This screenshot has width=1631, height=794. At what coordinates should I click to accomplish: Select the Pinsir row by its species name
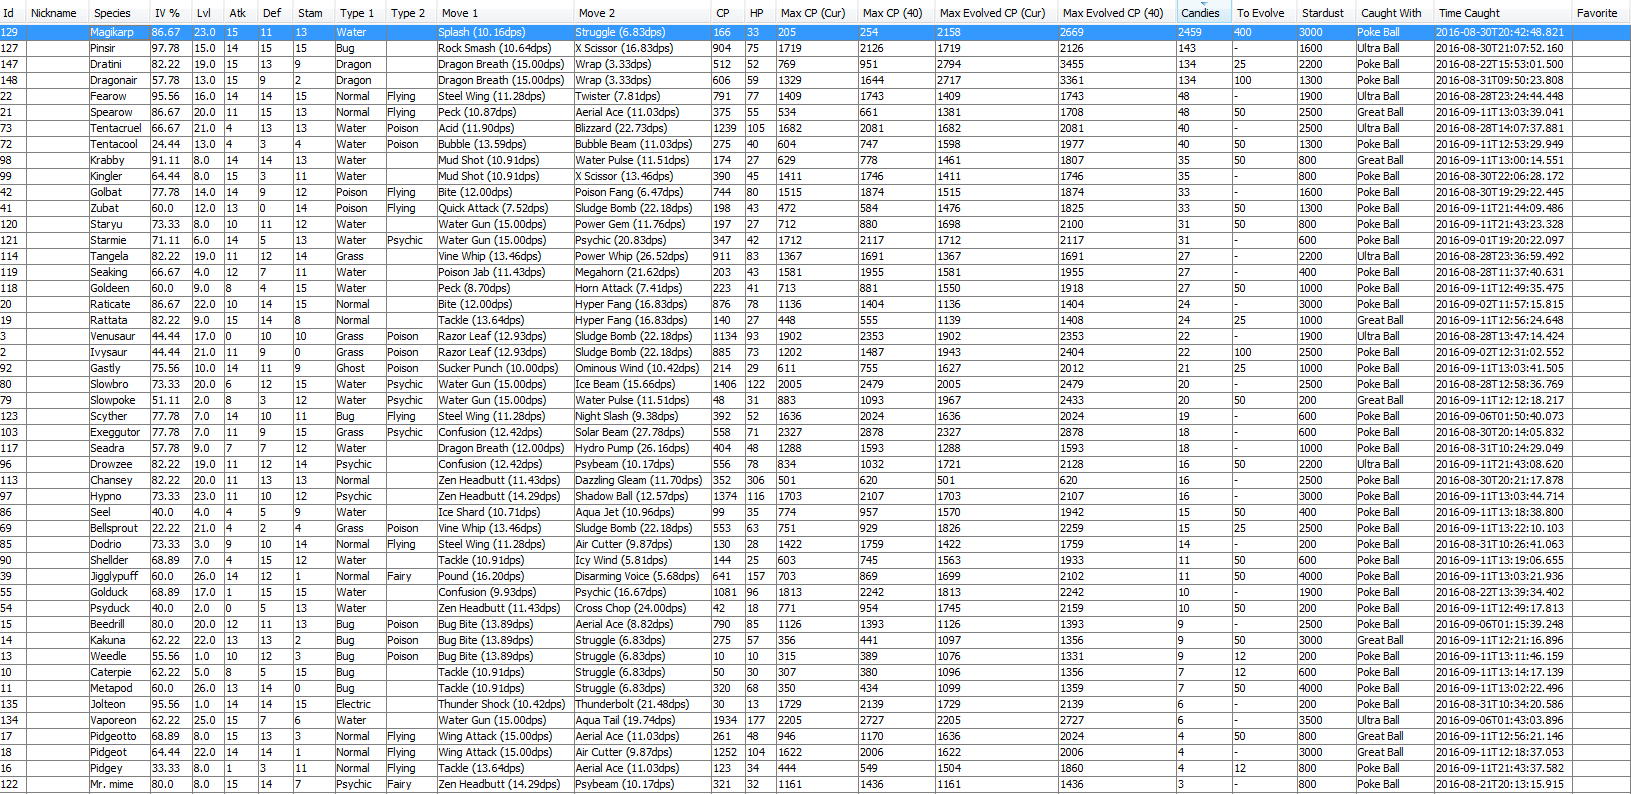118,48
